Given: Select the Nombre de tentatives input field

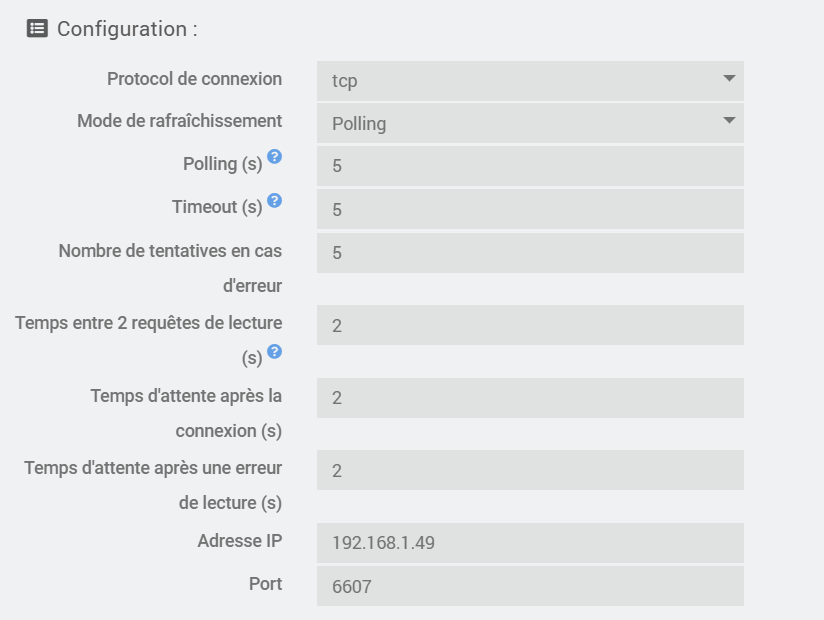Looking at the screenshot, I should pos(530,253).
